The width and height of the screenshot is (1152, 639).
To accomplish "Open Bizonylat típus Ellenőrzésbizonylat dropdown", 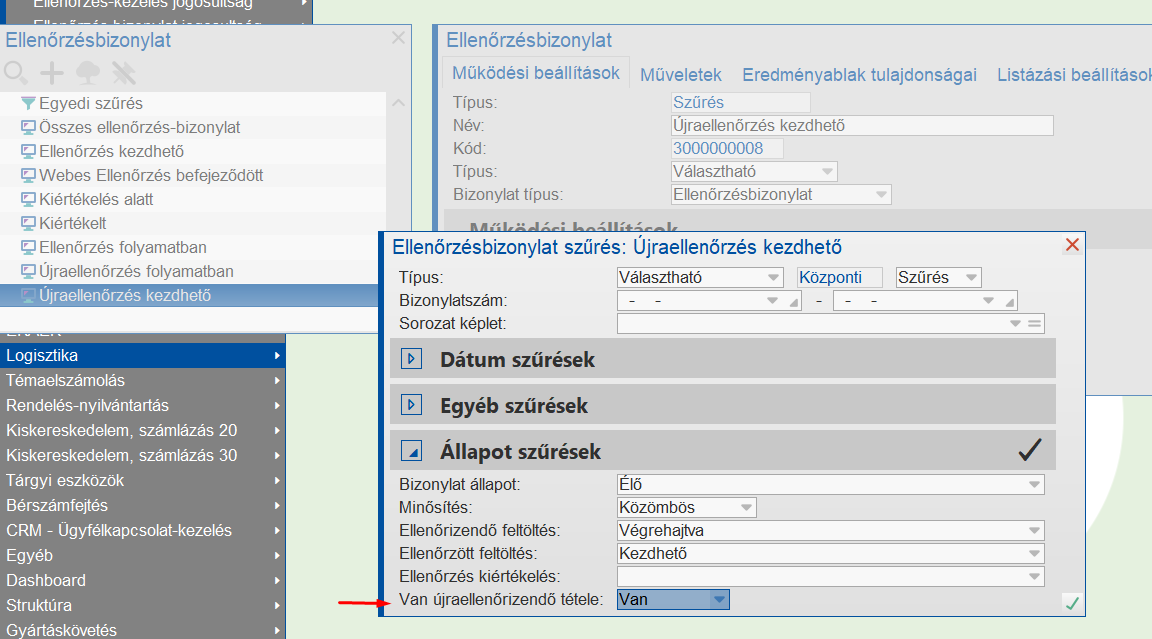I will click(x=781, y=195).
